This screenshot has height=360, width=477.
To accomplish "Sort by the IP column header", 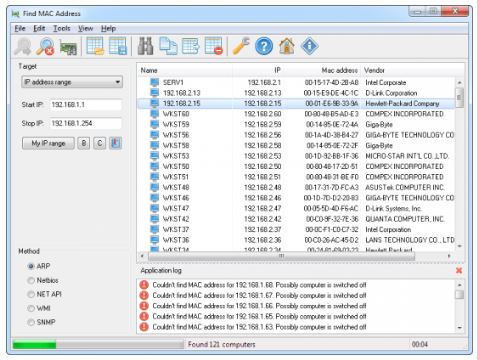I will [257, 70].
